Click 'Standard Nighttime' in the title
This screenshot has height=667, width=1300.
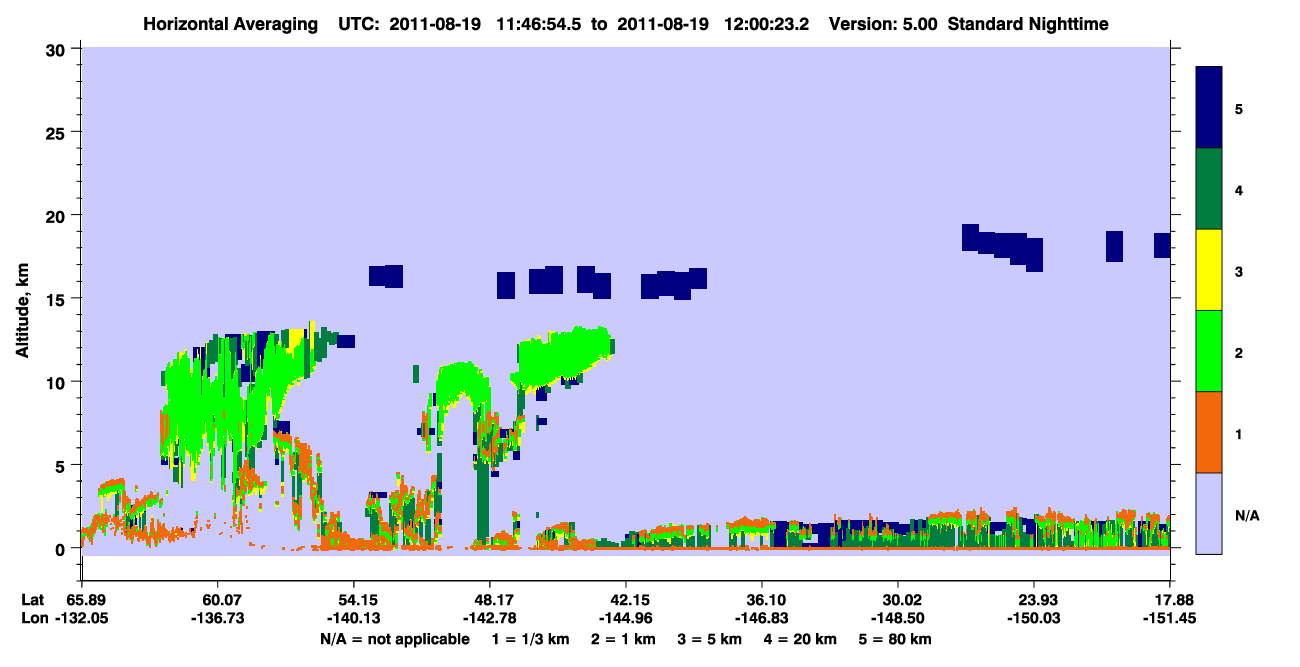click(1028, 24)
